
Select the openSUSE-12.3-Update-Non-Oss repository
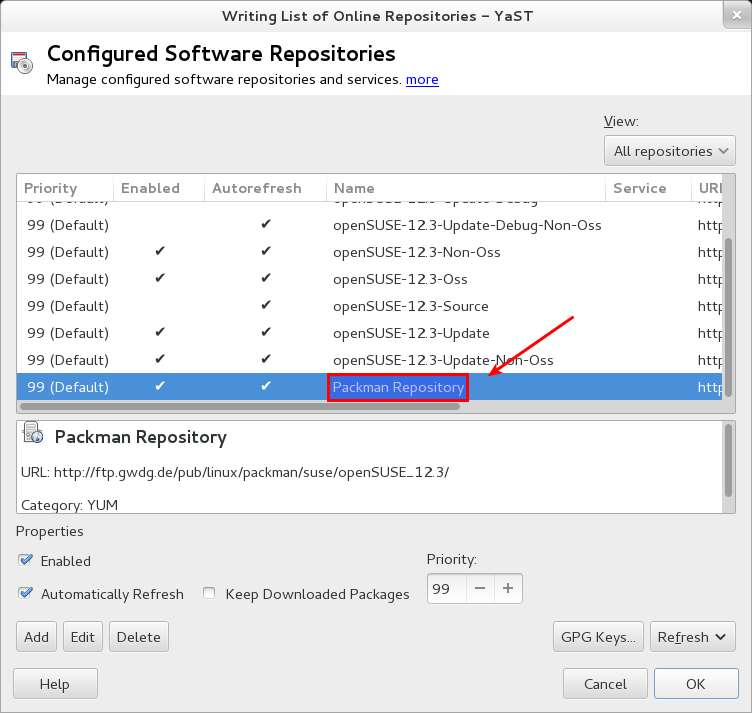[369, 360]
